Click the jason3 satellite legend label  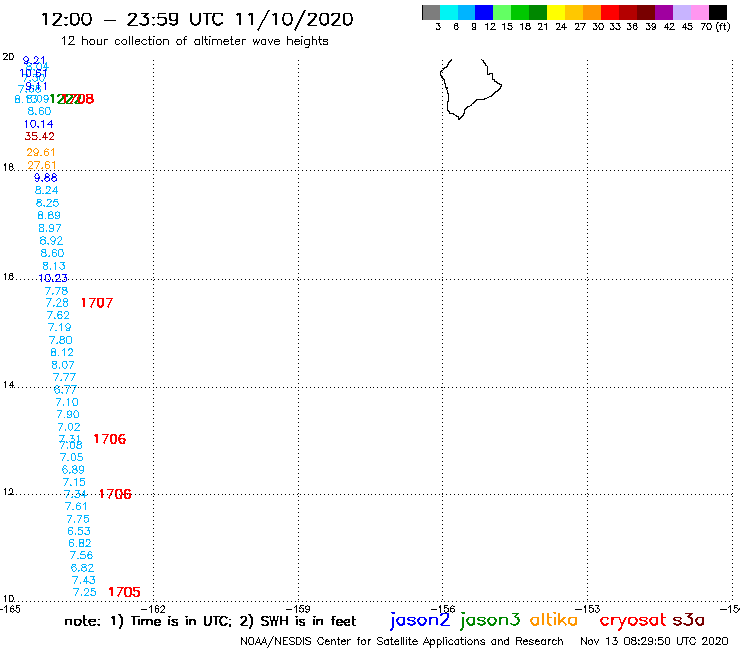490,620
